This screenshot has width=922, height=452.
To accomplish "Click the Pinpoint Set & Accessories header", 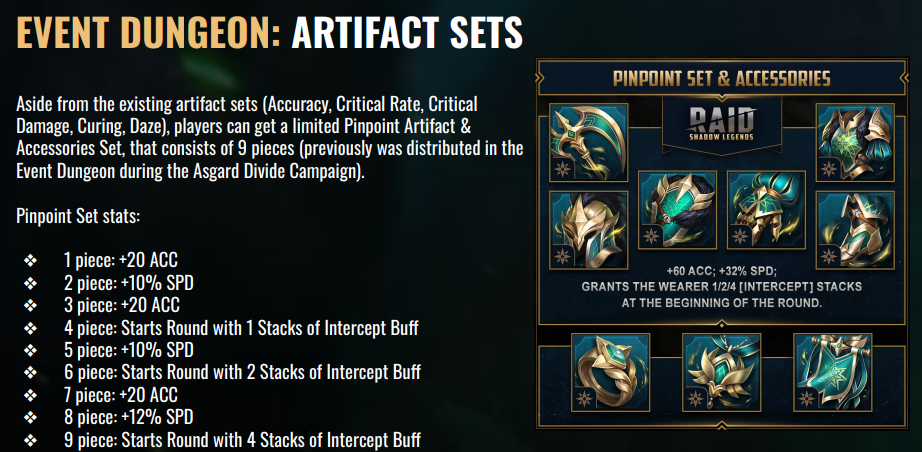I will pyautogui.click(x=720, y=77).
